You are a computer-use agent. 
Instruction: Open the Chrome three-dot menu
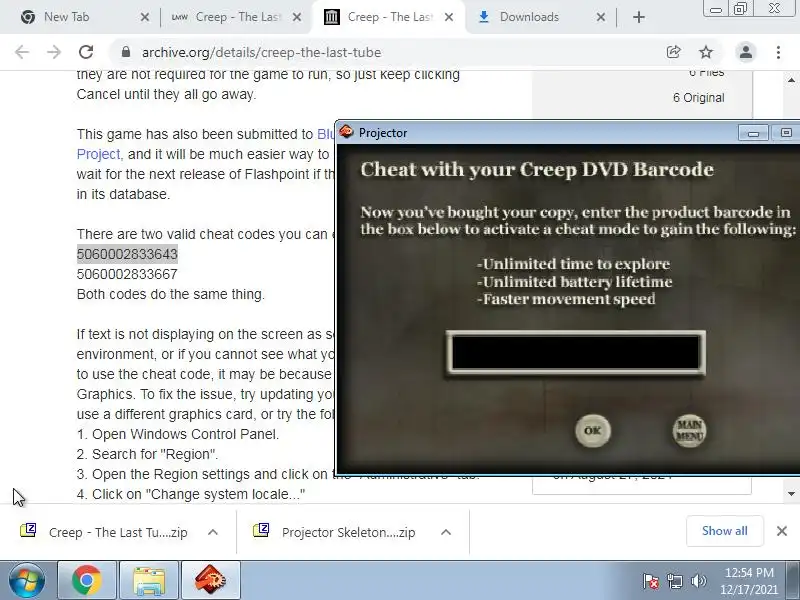click(778, 52)
